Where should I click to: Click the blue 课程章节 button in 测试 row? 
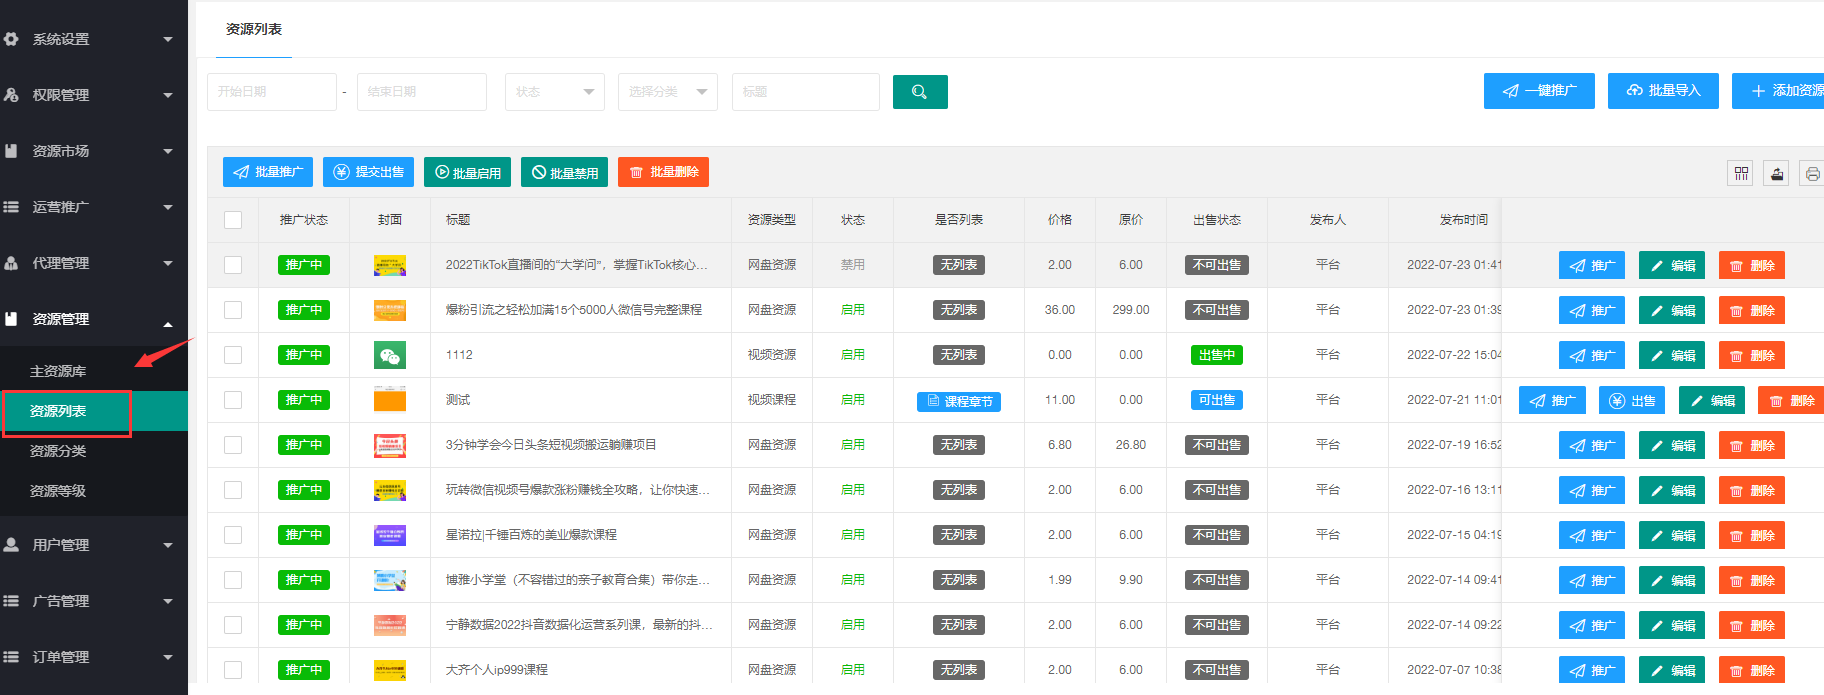(958, 401)
